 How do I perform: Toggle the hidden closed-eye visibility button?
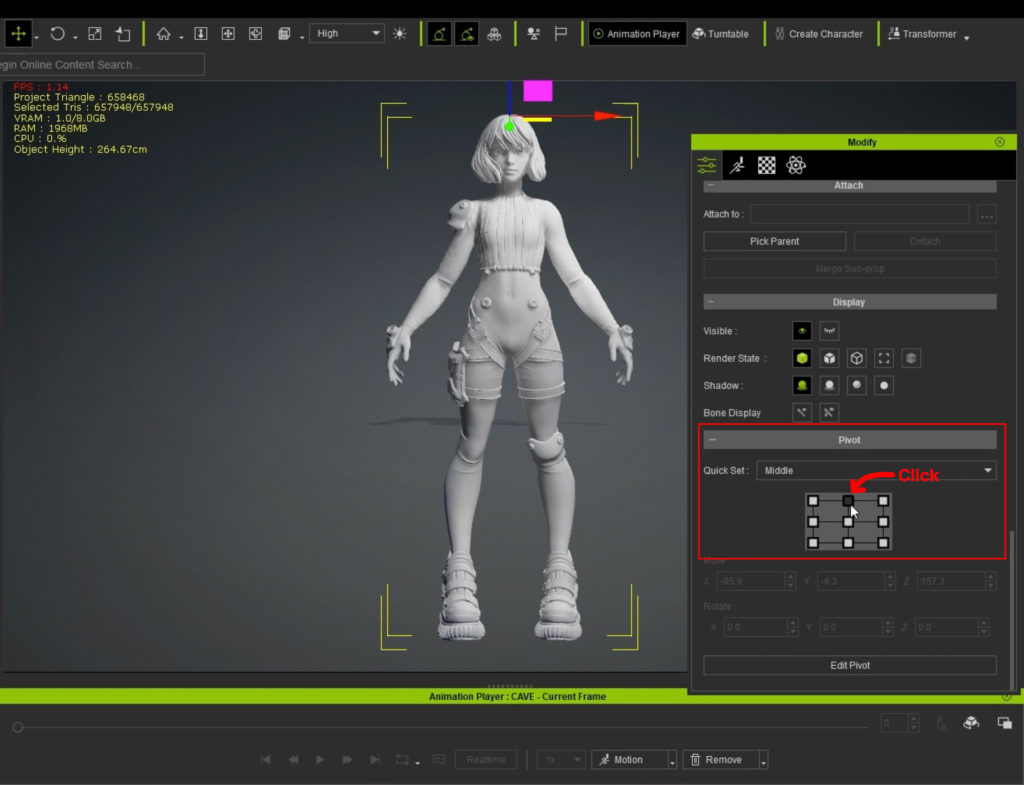[829, 331]
